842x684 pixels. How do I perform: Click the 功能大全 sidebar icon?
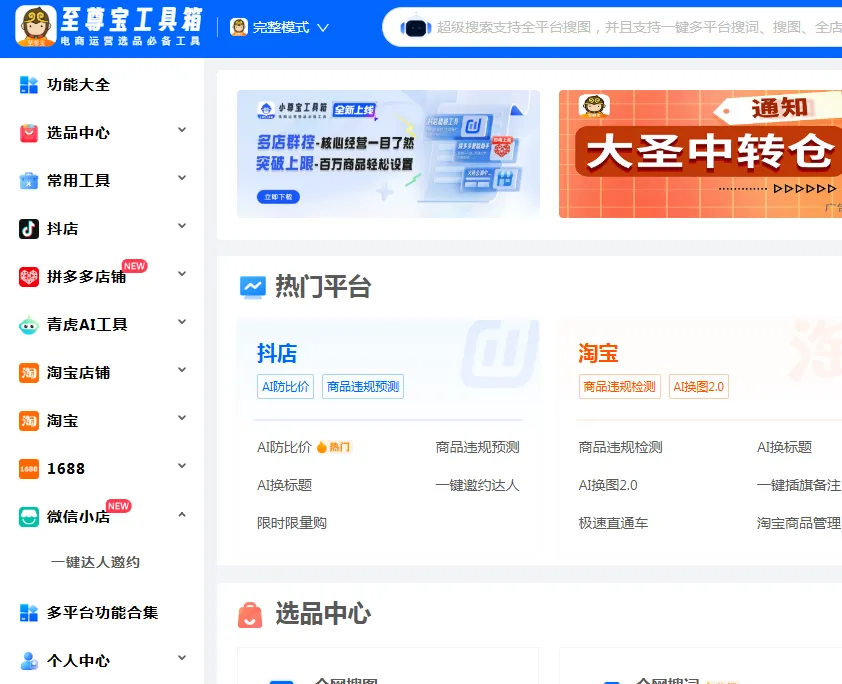tap(28, 85)
